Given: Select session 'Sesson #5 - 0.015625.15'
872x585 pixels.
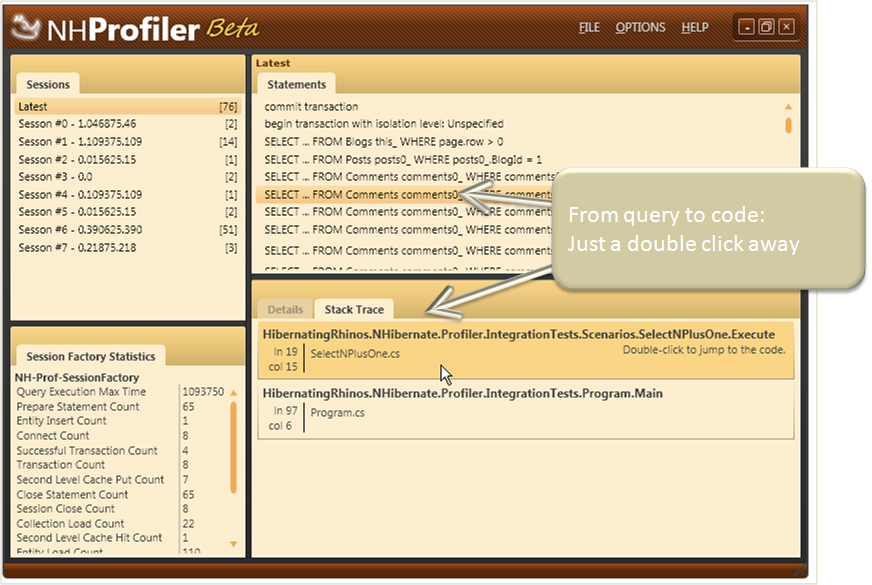Looking at the screenshot, I should coord(128,212).
